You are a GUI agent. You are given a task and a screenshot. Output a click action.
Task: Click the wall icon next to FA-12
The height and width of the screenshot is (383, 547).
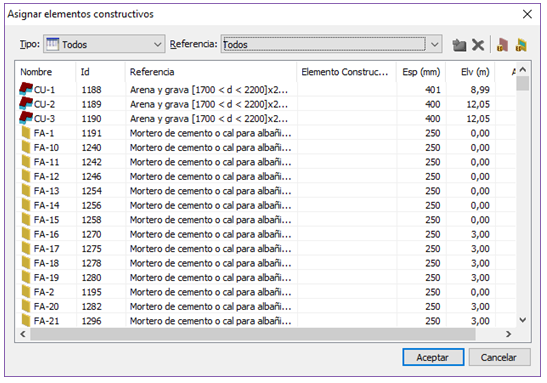(26, 176)
